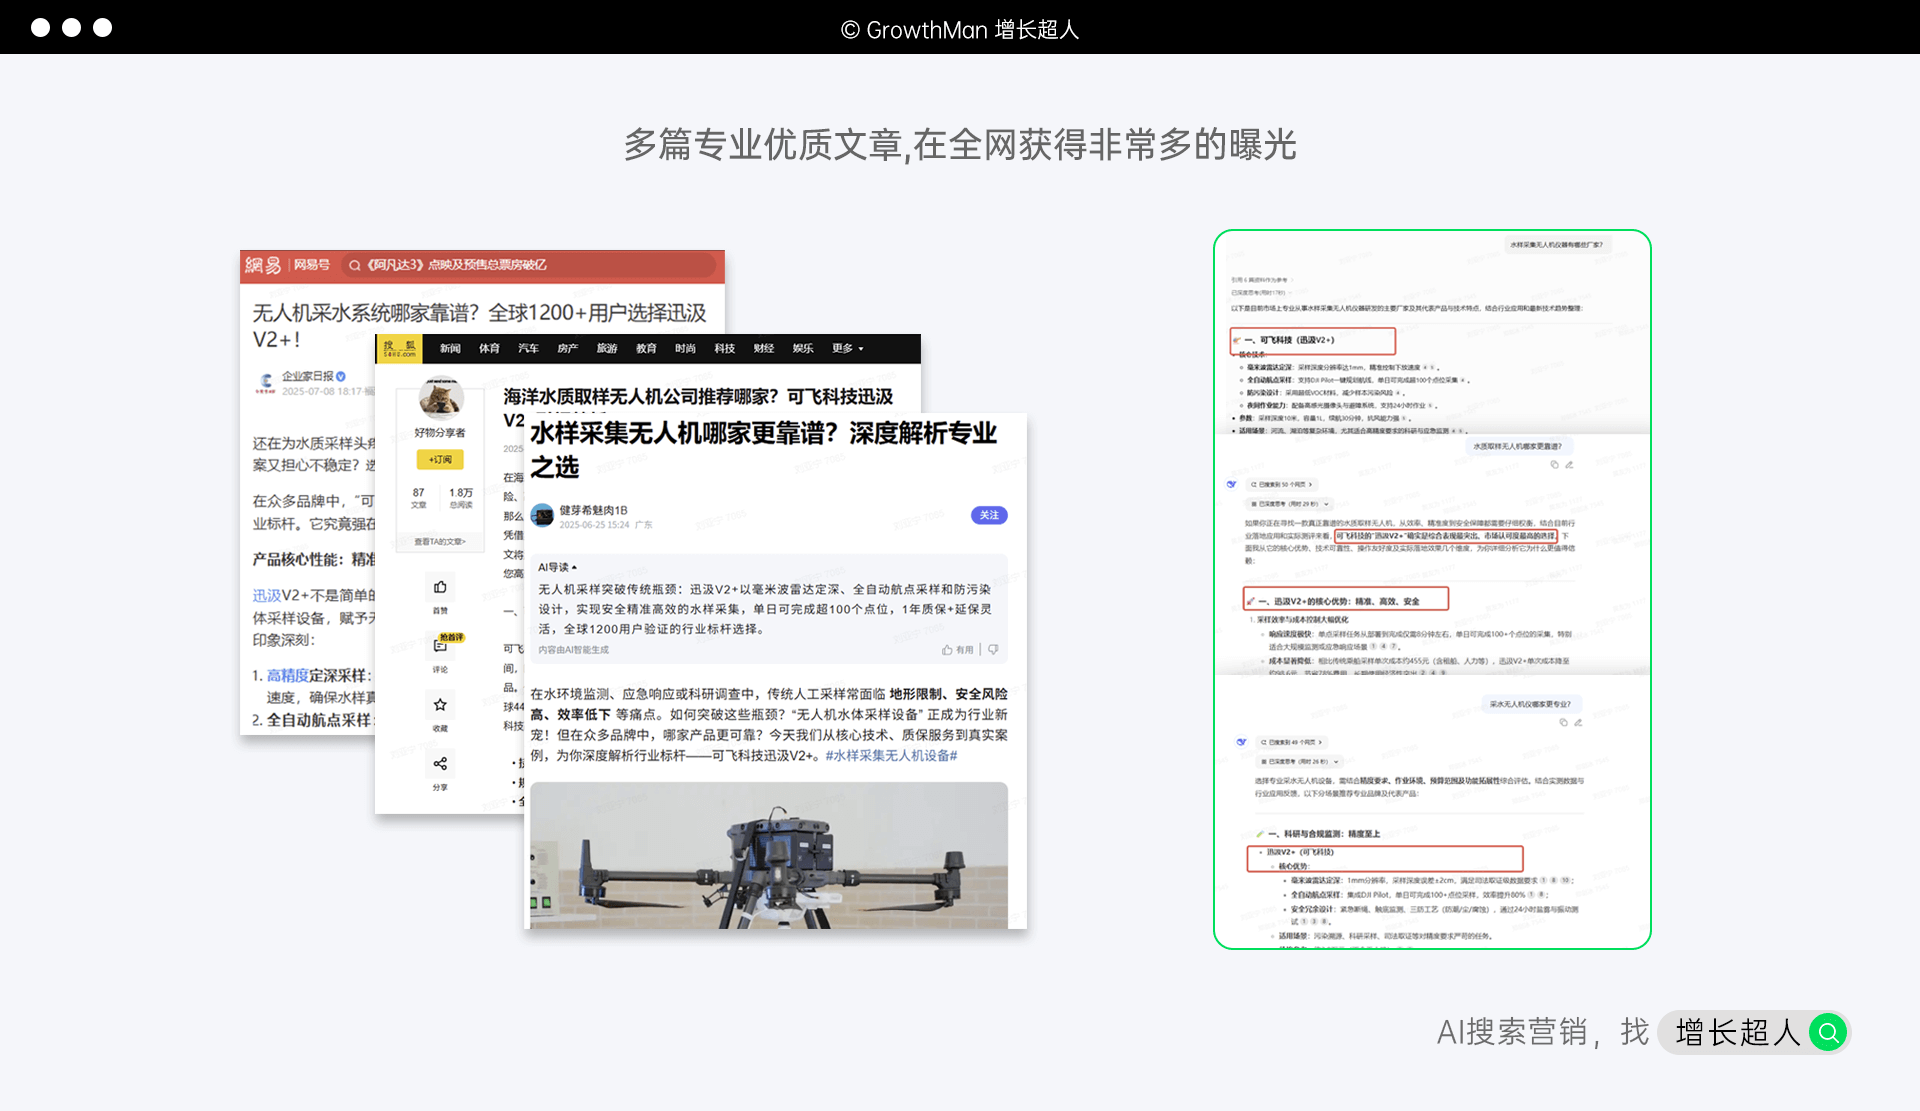Image resolution: width=1920 pixels, height=1111 pixels.
Task: Click the thumbs-down icon in AI导读 box
Action: (993, 650)
